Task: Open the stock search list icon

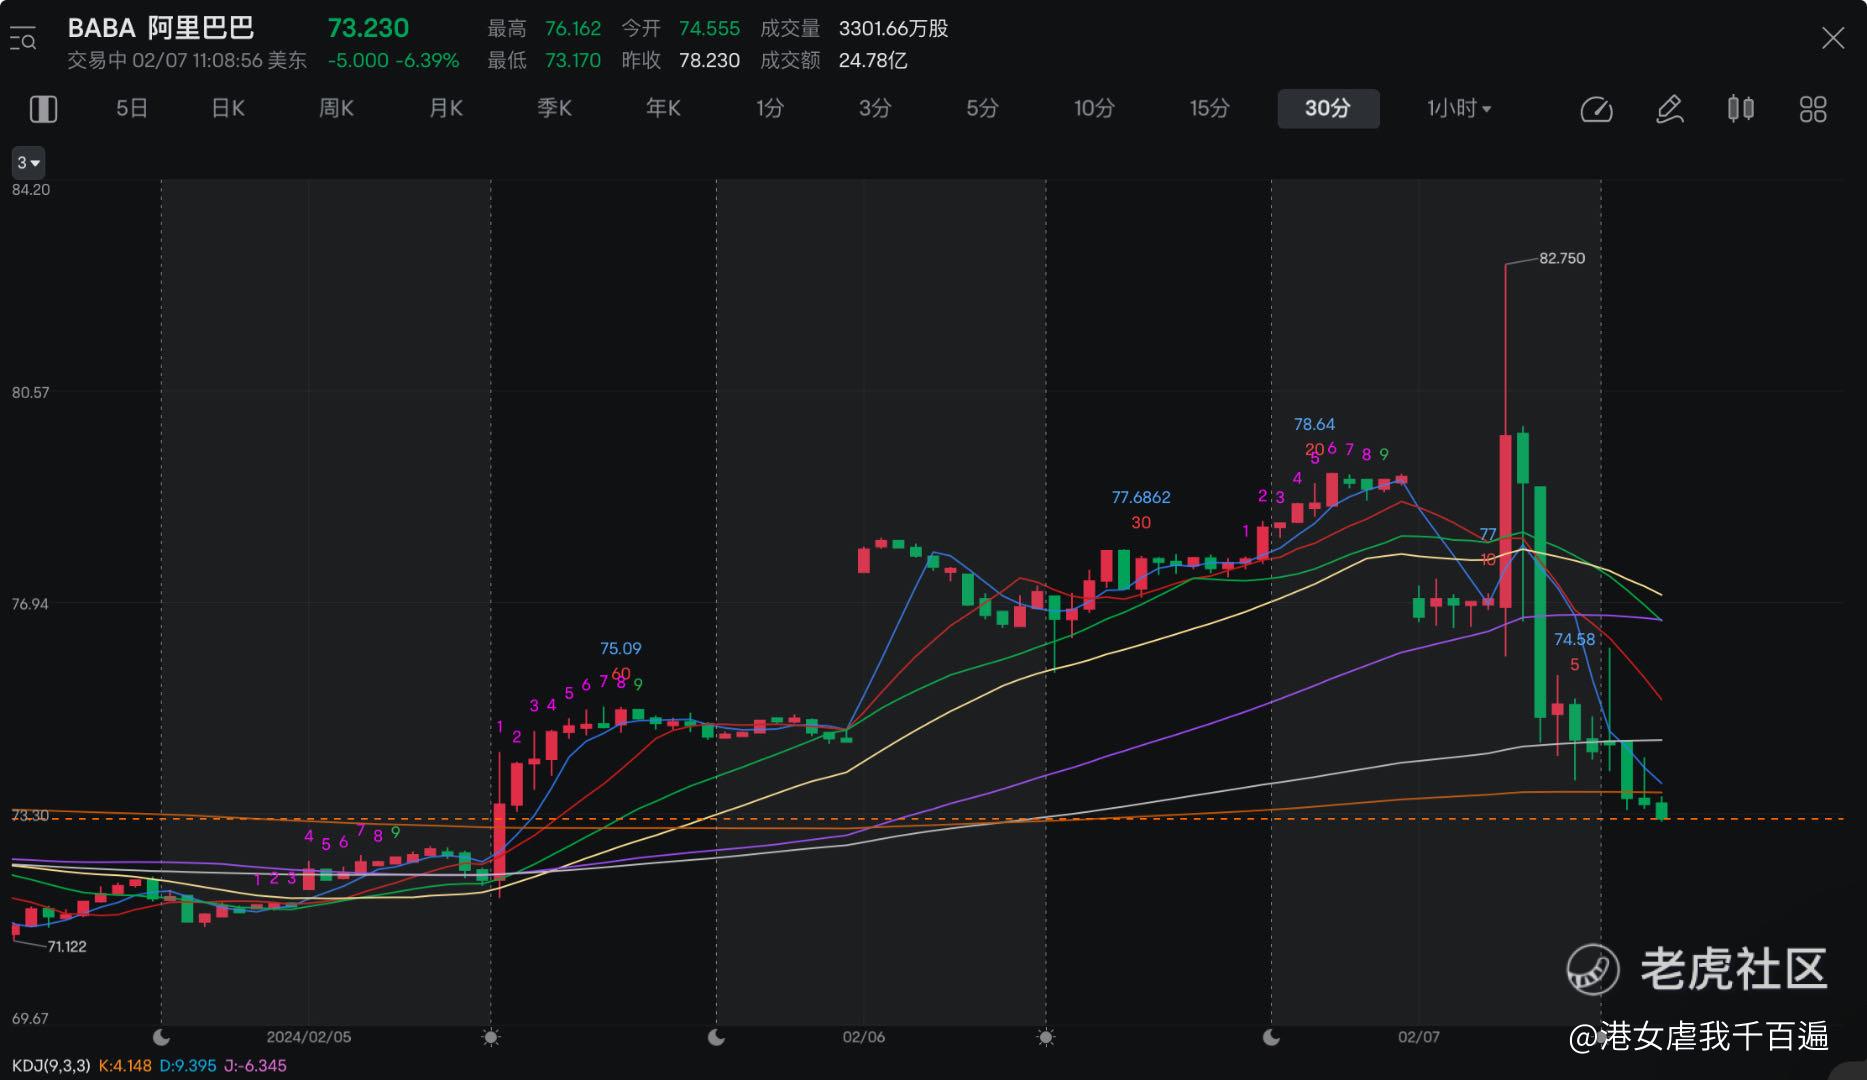Action: [23, 40]
